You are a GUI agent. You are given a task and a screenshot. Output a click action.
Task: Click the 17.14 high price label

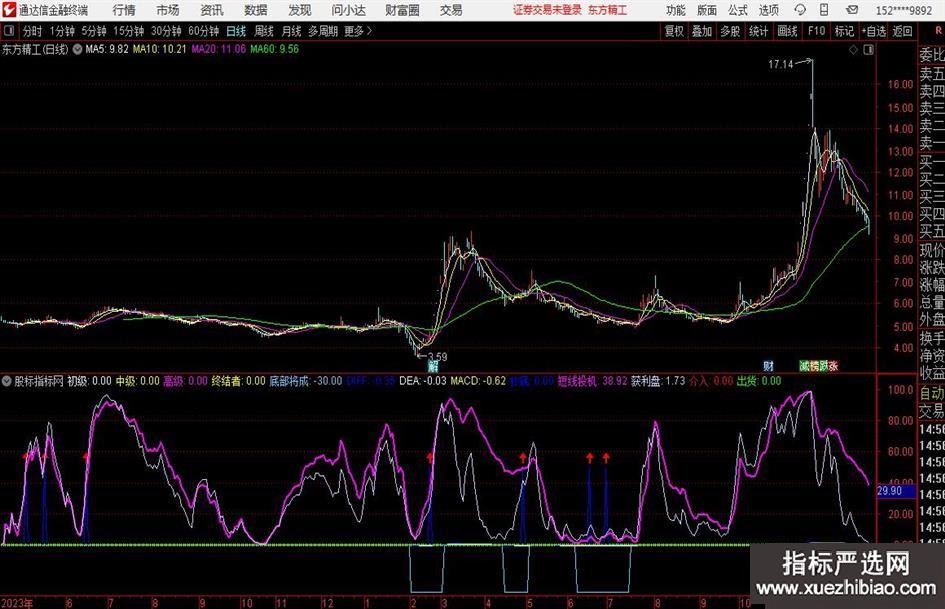780,65
